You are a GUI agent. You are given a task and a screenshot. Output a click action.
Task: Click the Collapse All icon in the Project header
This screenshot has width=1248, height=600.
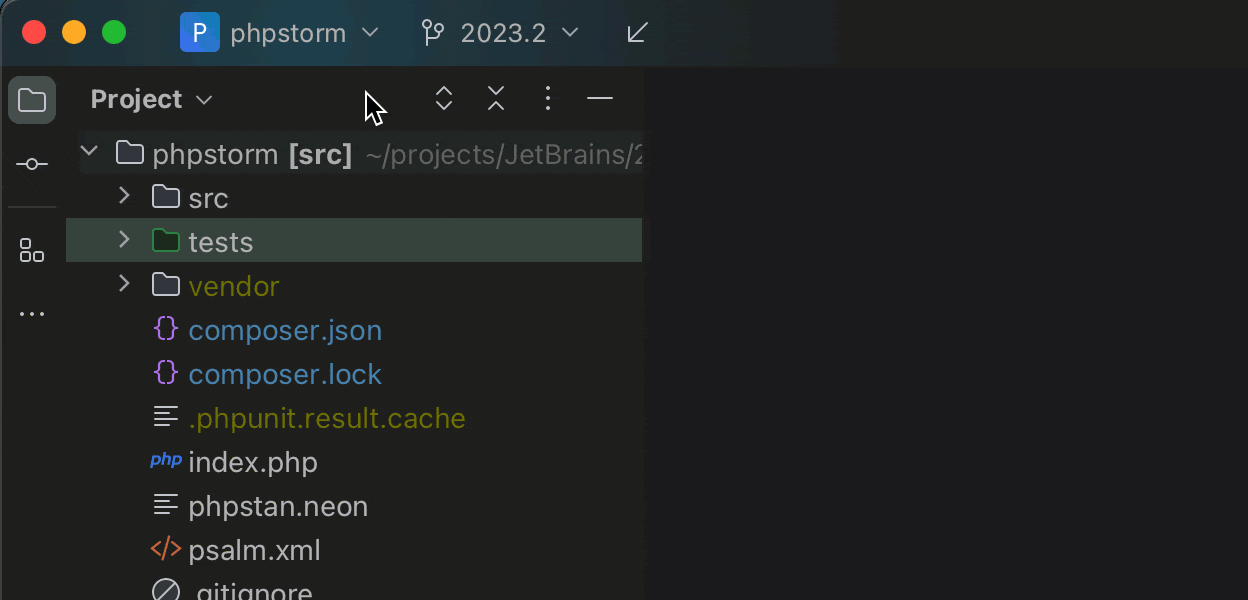[x=496, y=98]
